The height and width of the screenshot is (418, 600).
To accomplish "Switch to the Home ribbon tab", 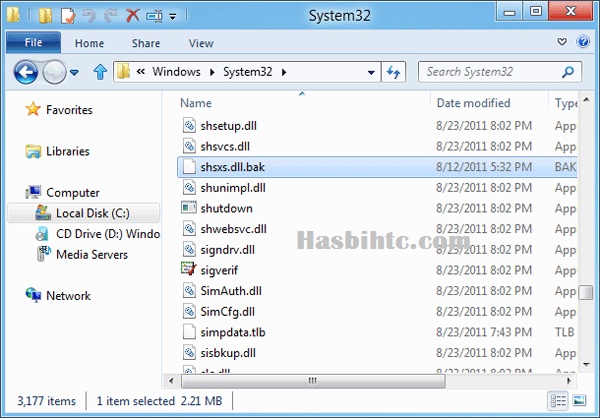I will pyautogui.click(x=89, y=43).
